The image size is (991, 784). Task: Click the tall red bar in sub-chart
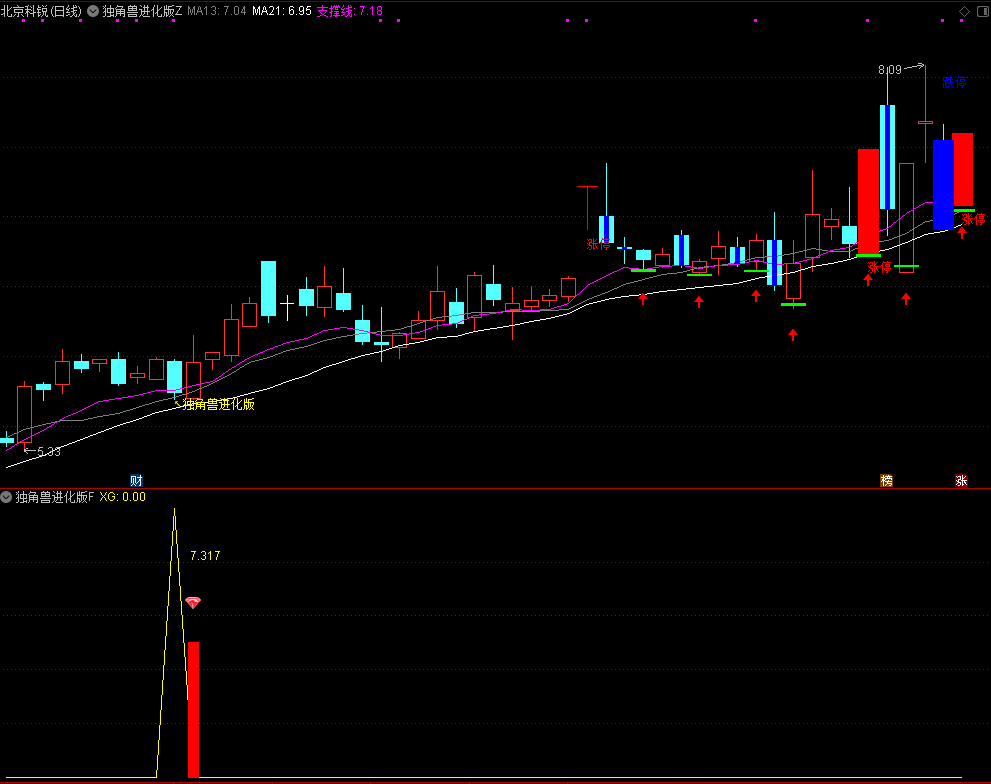click(193, 709)
